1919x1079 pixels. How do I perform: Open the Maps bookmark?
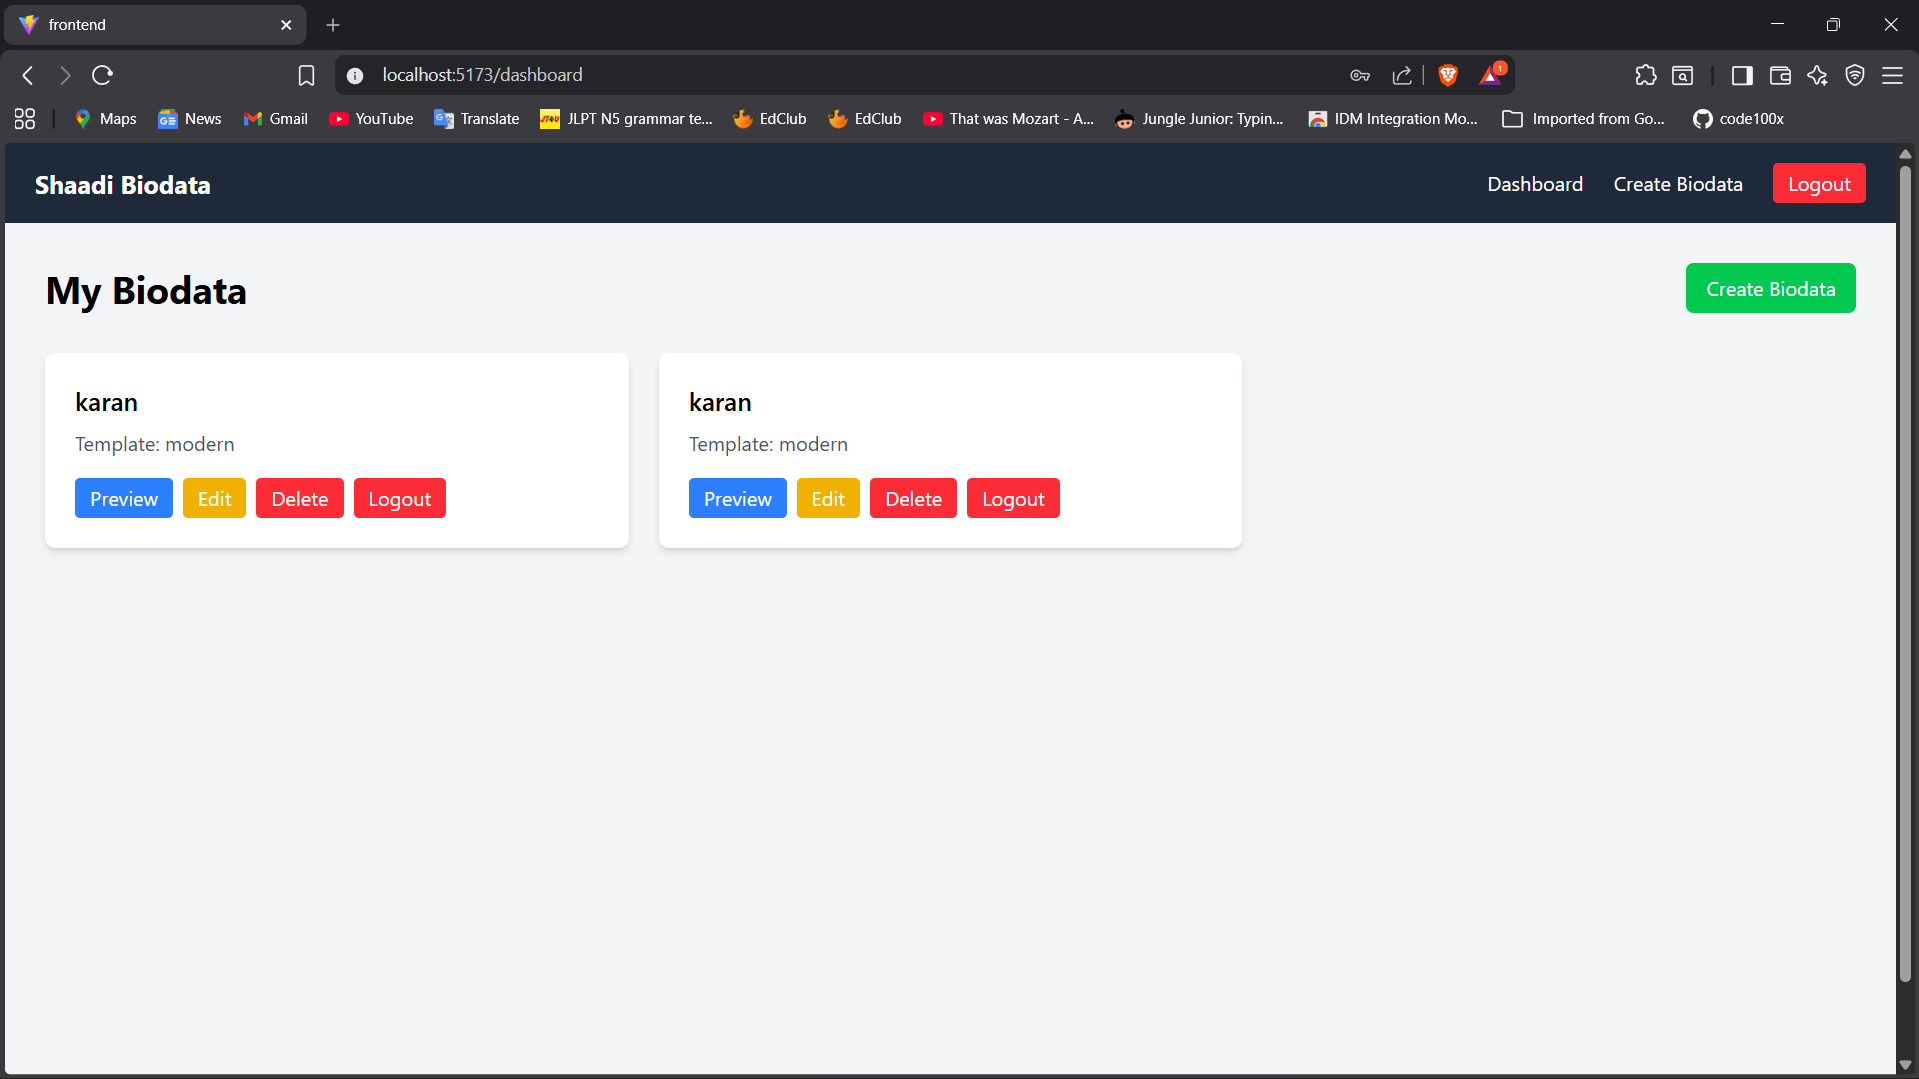point(105,119)
